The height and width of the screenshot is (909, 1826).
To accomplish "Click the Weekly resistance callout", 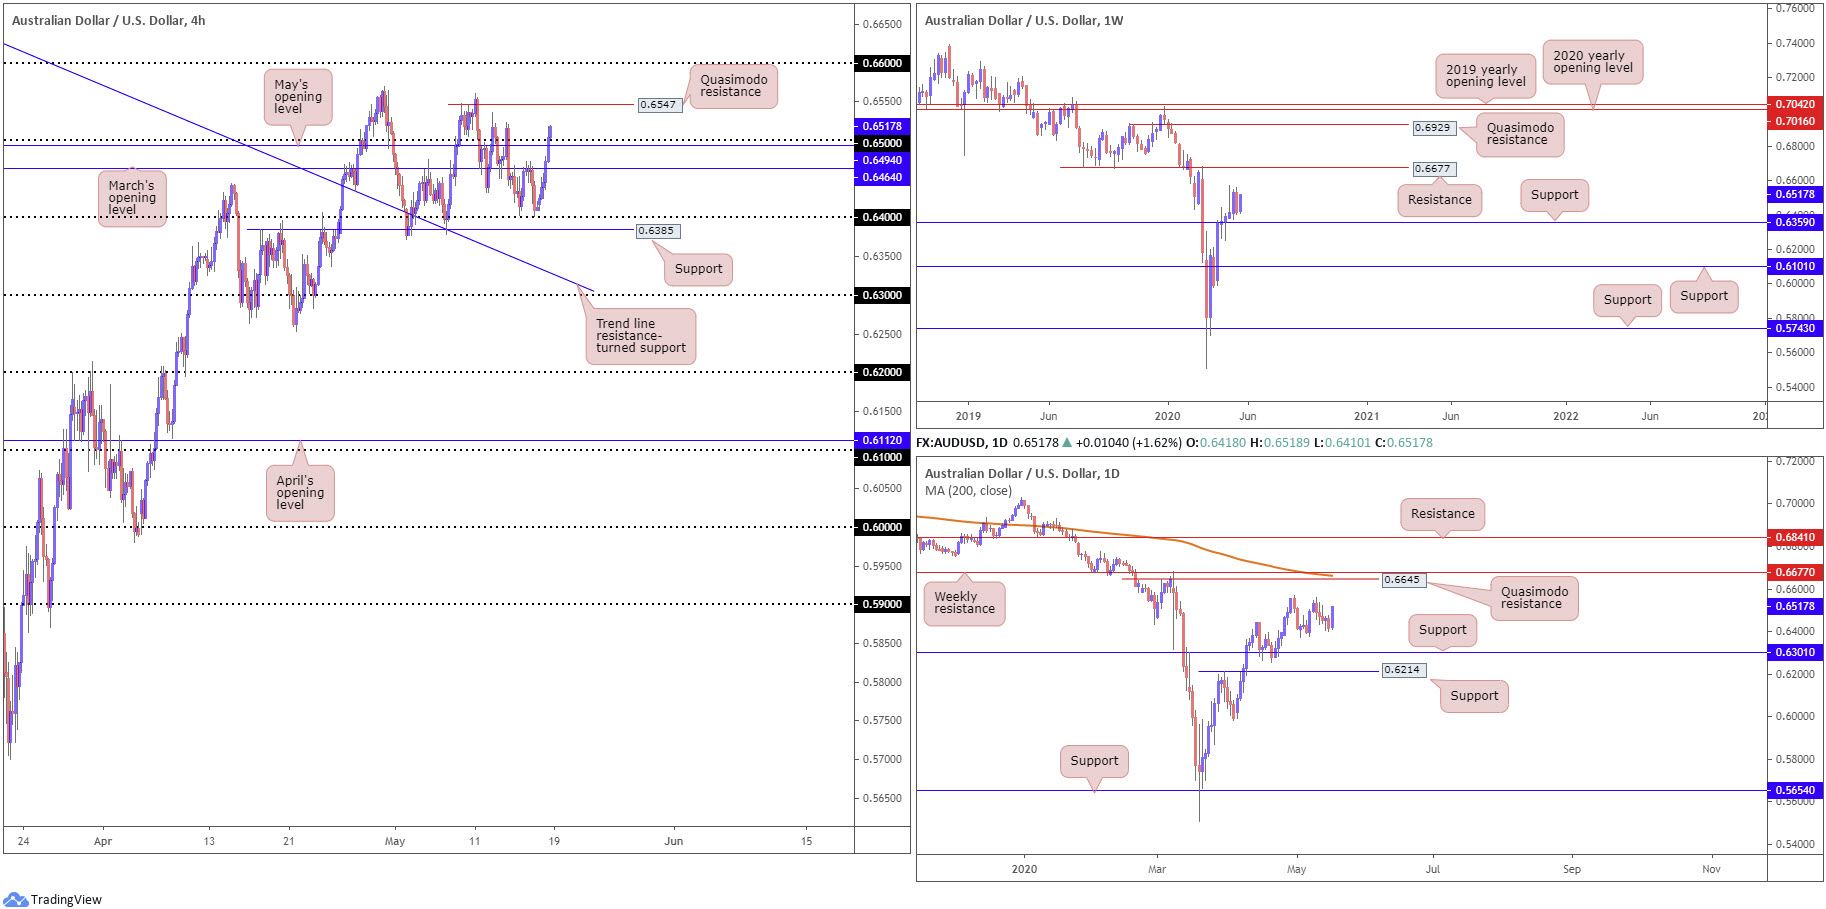I will coord(964,603).
